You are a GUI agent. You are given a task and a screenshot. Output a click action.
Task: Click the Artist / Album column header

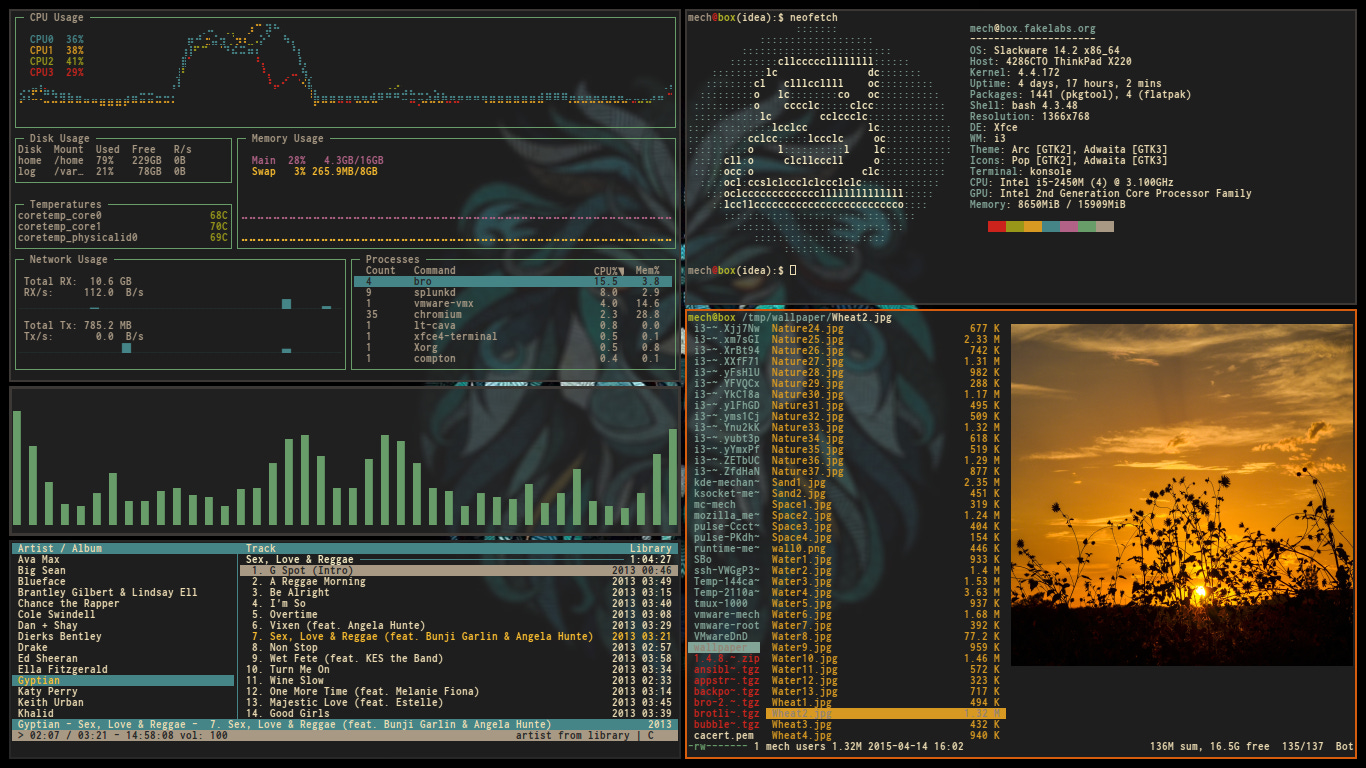coord(60,549)
